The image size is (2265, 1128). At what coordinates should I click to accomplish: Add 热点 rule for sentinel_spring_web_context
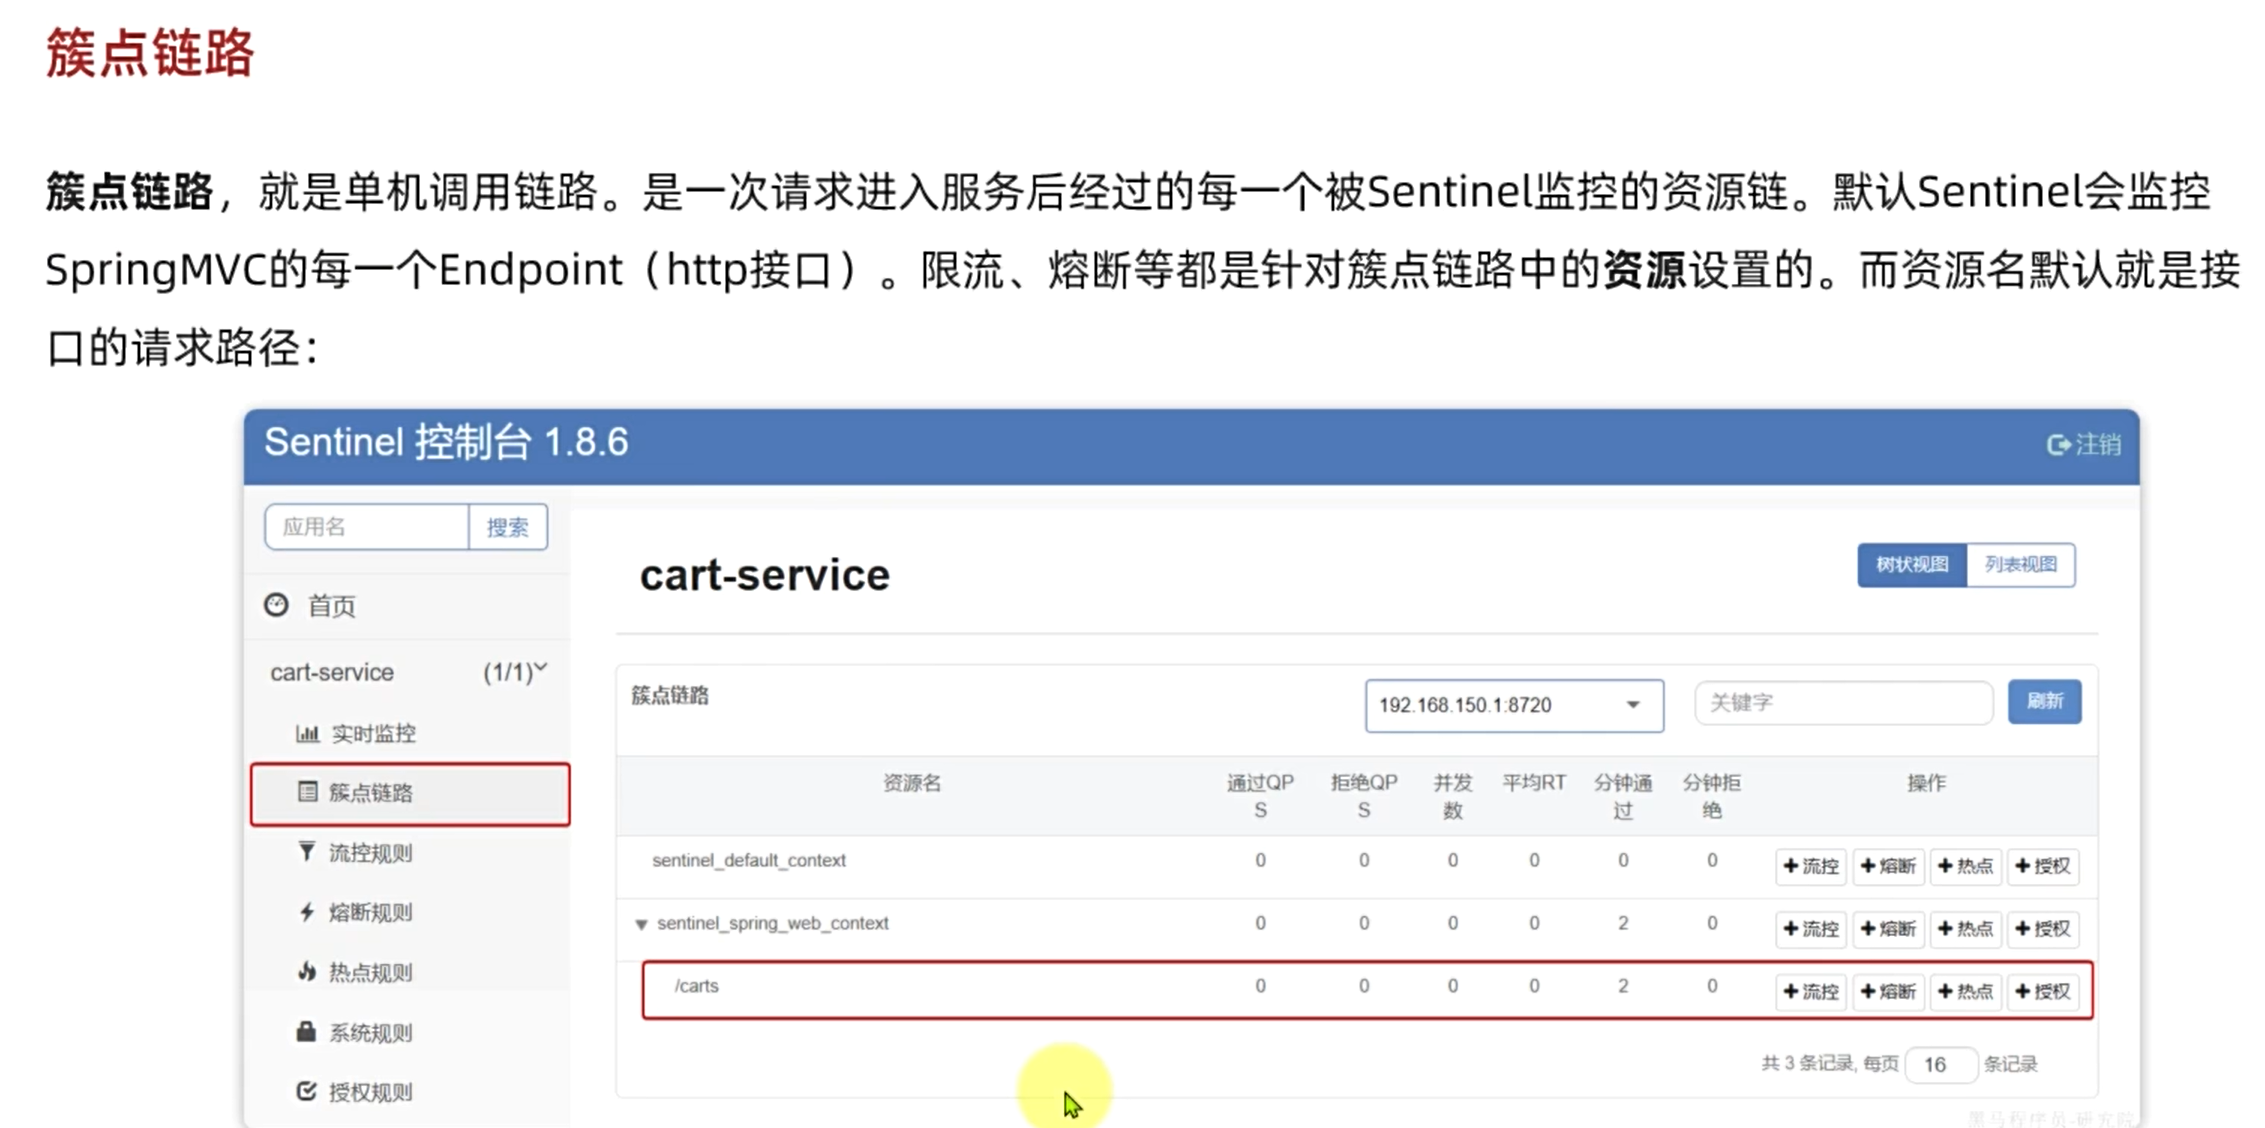[1965, 929]
